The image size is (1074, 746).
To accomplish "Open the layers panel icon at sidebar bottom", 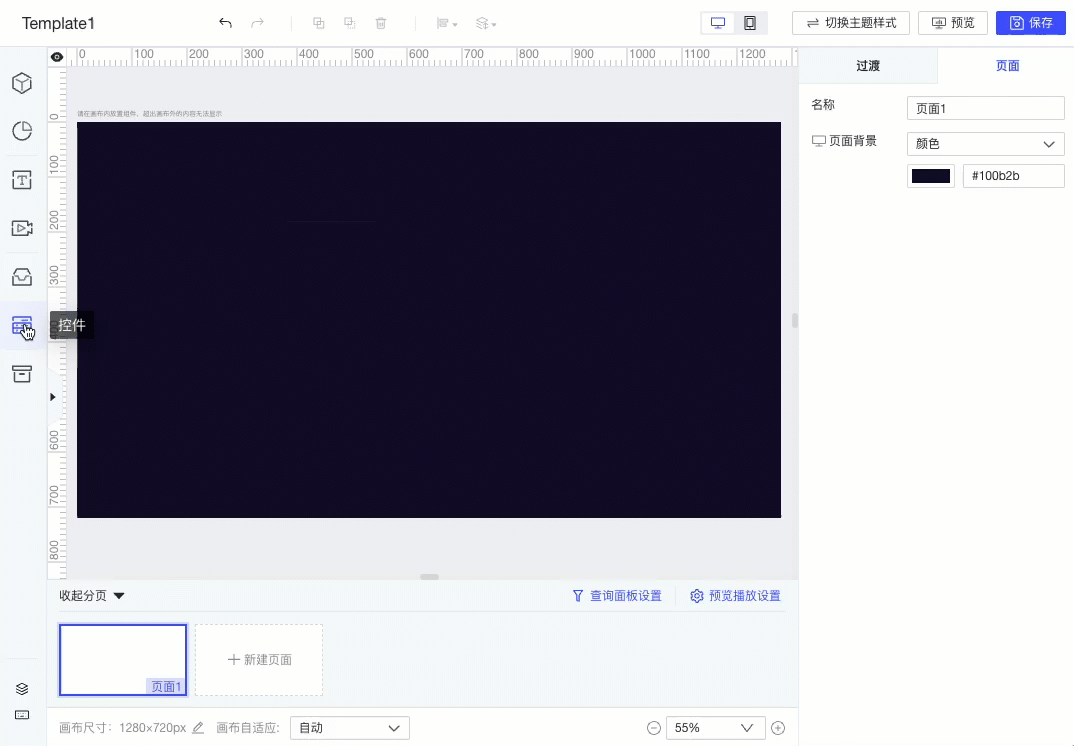I will pos(22,688).
